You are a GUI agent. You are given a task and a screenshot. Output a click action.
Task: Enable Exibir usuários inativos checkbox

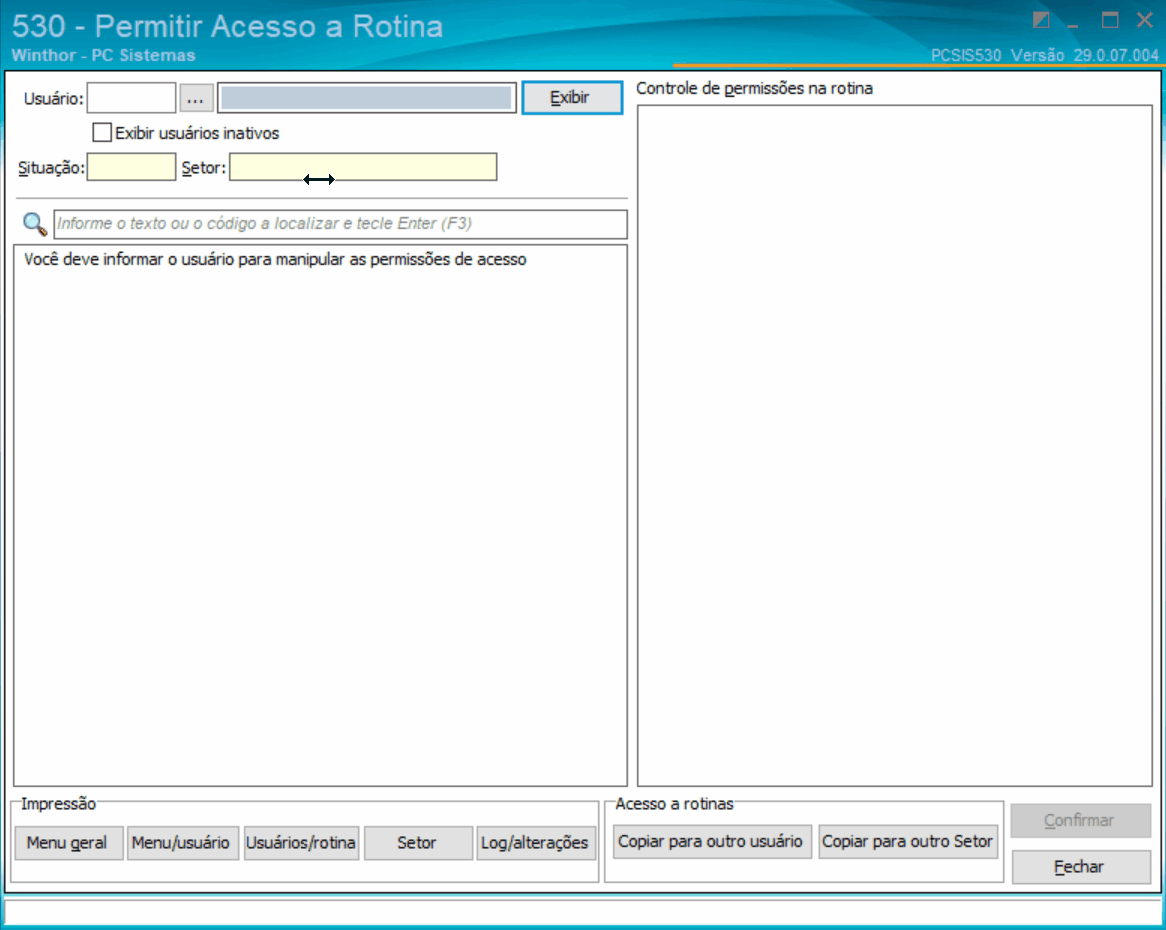pyautogui.click(x=102, y=132)
